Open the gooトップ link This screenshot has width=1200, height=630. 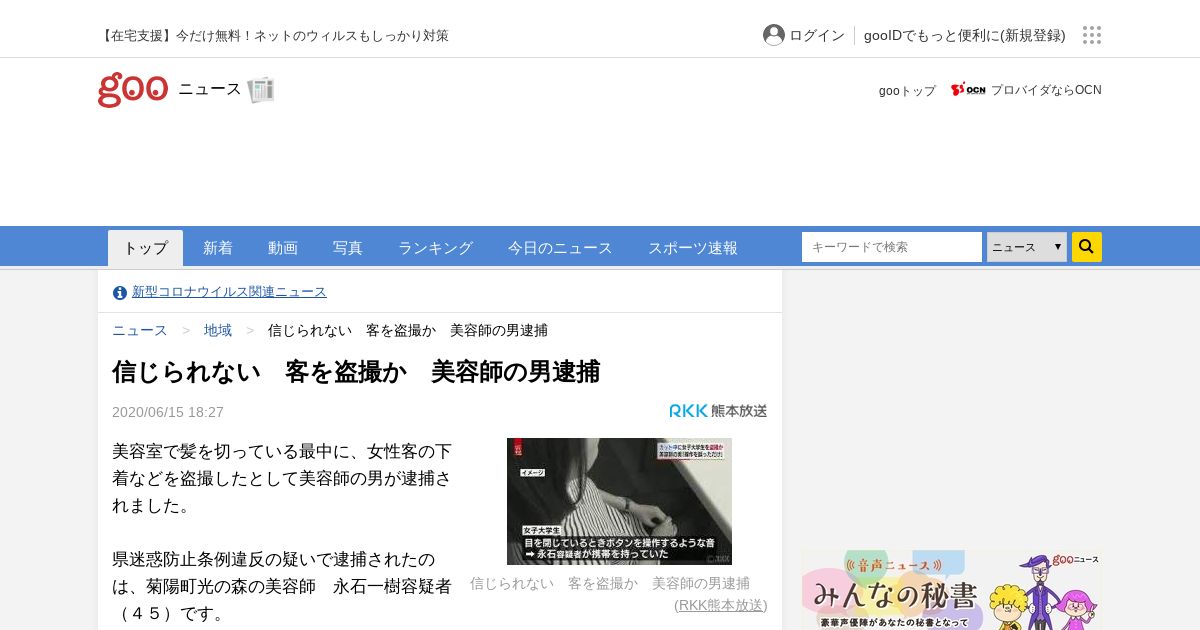coord(907,91)
